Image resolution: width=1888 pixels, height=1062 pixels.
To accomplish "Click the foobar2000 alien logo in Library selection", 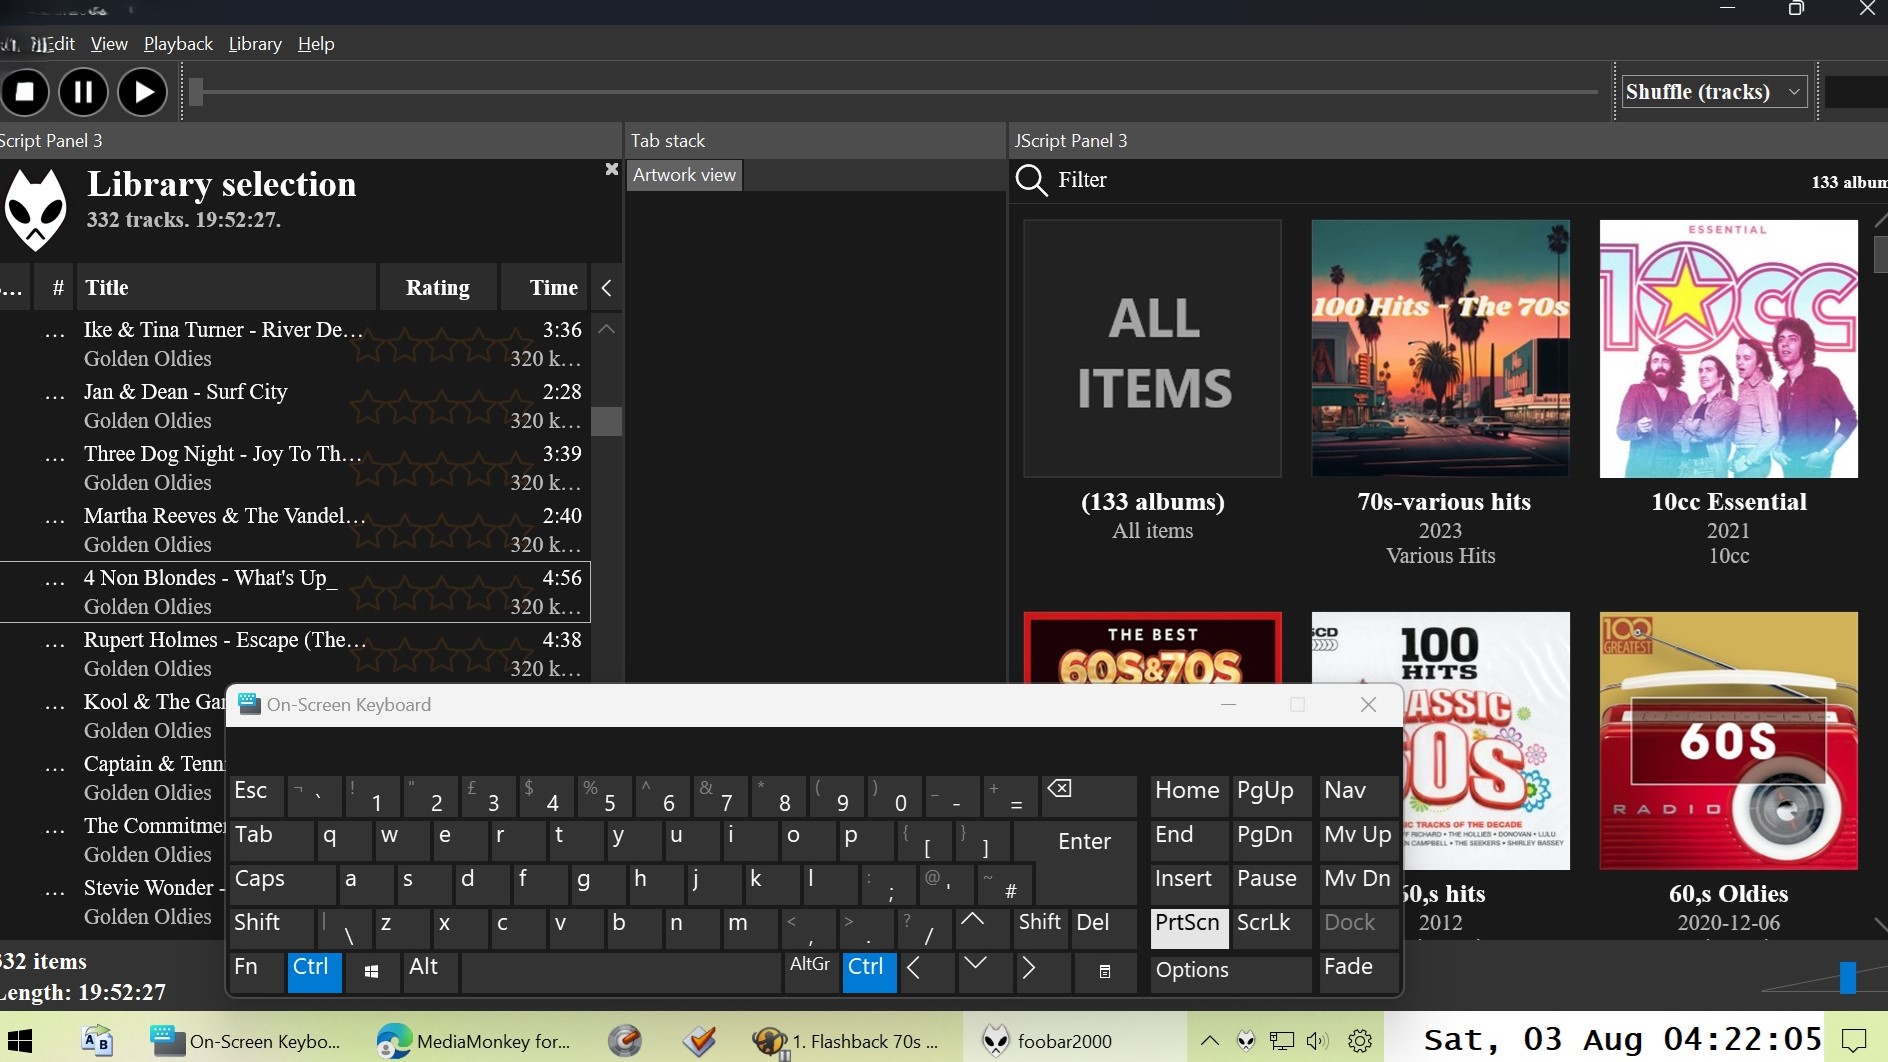I will click(x=36, y=209).
